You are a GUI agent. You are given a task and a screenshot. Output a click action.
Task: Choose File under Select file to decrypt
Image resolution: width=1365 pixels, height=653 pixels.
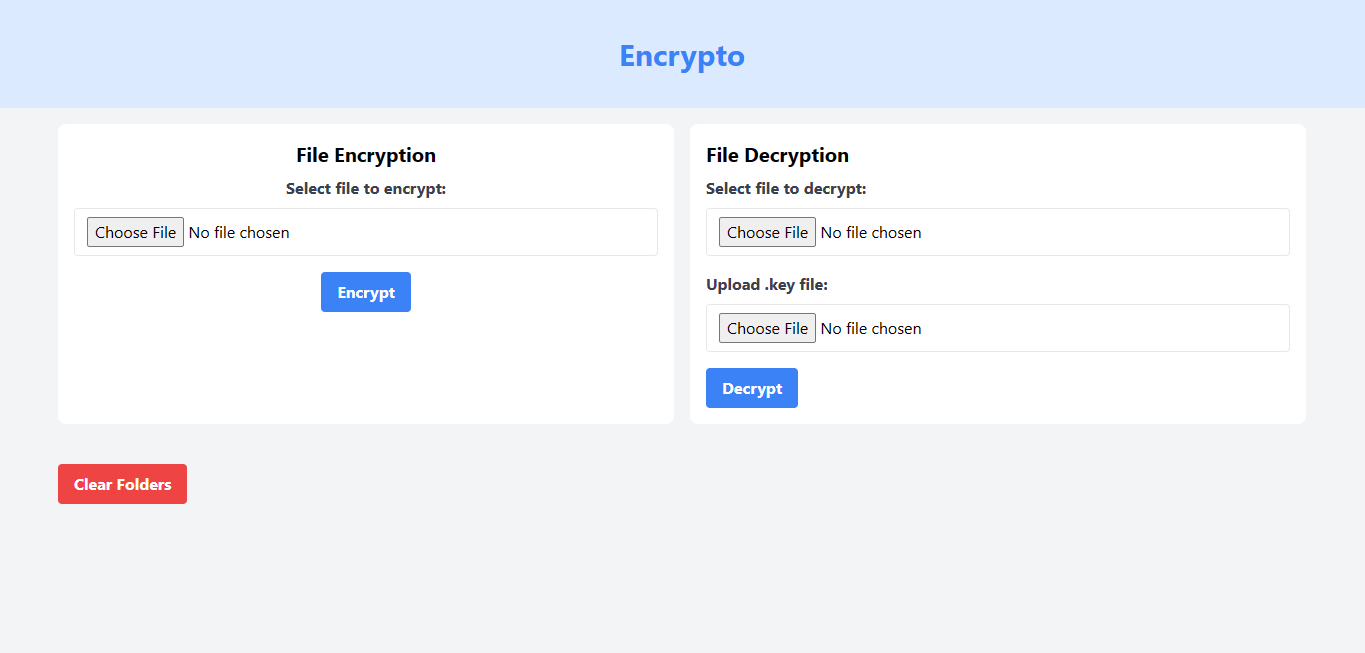pos(767,232)
